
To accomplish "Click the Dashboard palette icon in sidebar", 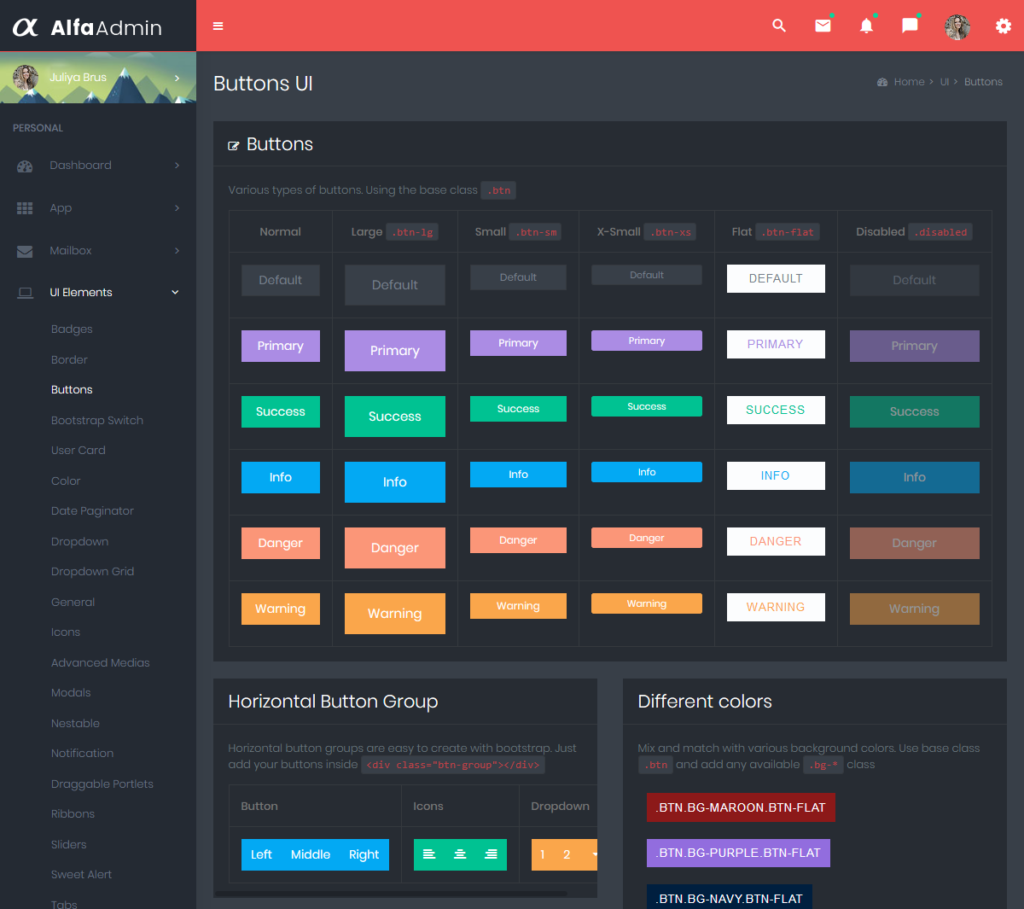I will click(x=25, y=166).
